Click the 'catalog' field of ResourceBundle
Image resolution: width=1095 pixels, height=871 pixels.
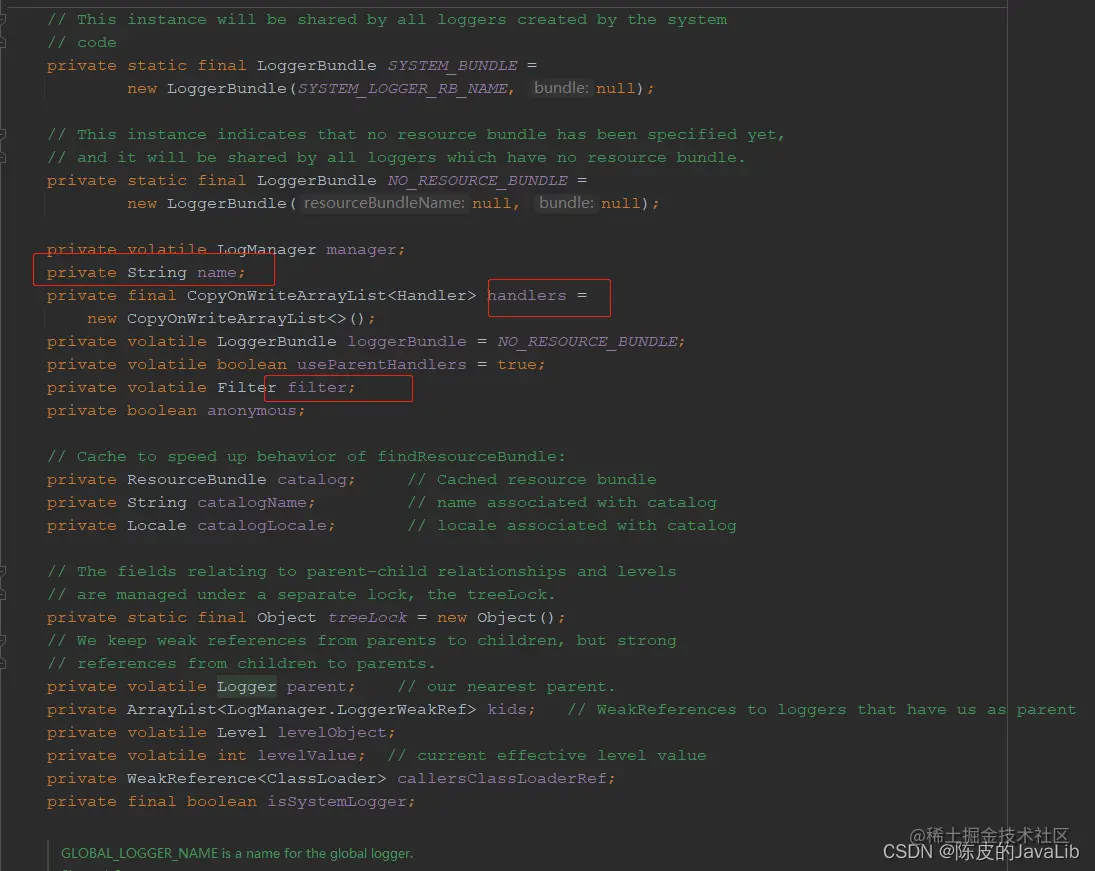(312, 480)
